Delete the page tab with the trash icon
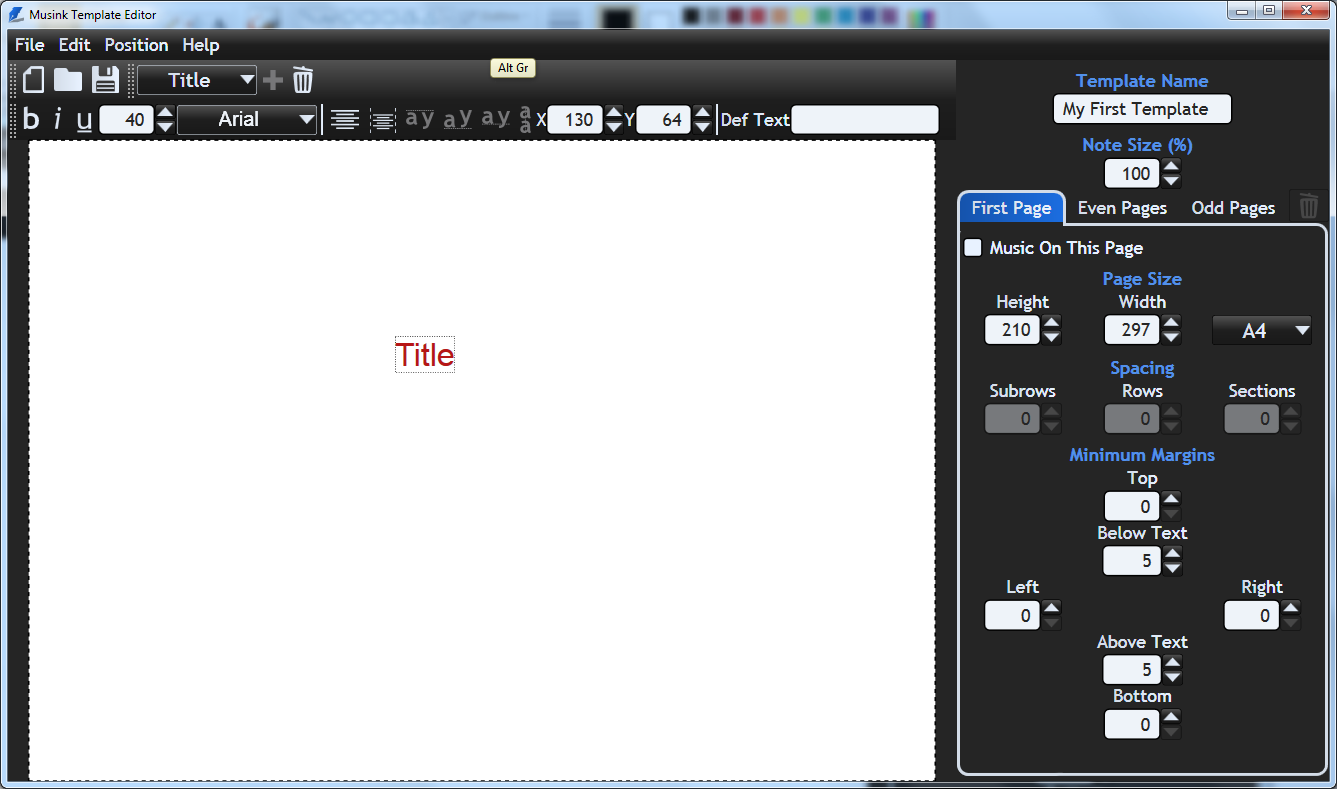Viewport: 1337px width, 789px height. [1308, 207]
